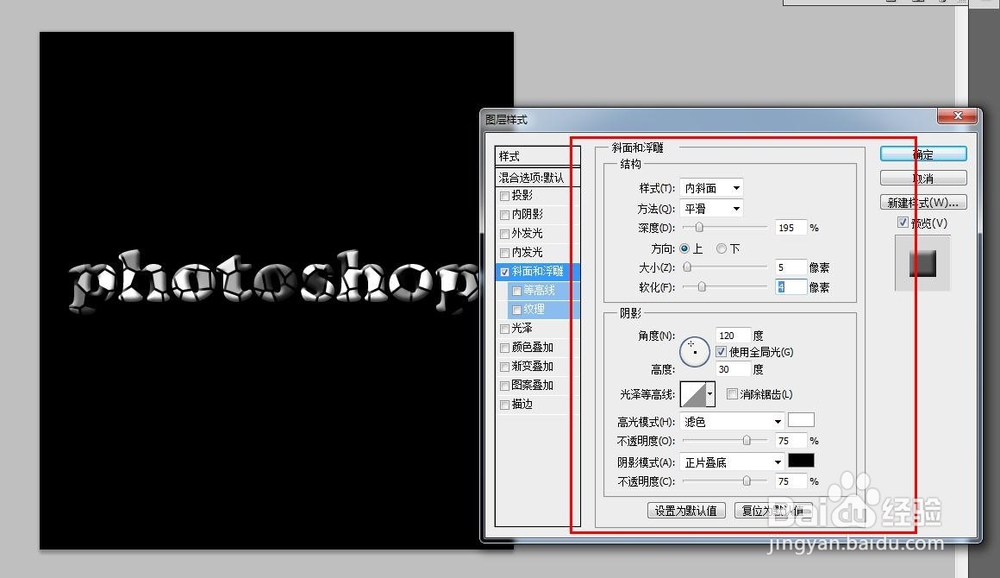Click the 复位为默认值 reset default button

(773, 510)
